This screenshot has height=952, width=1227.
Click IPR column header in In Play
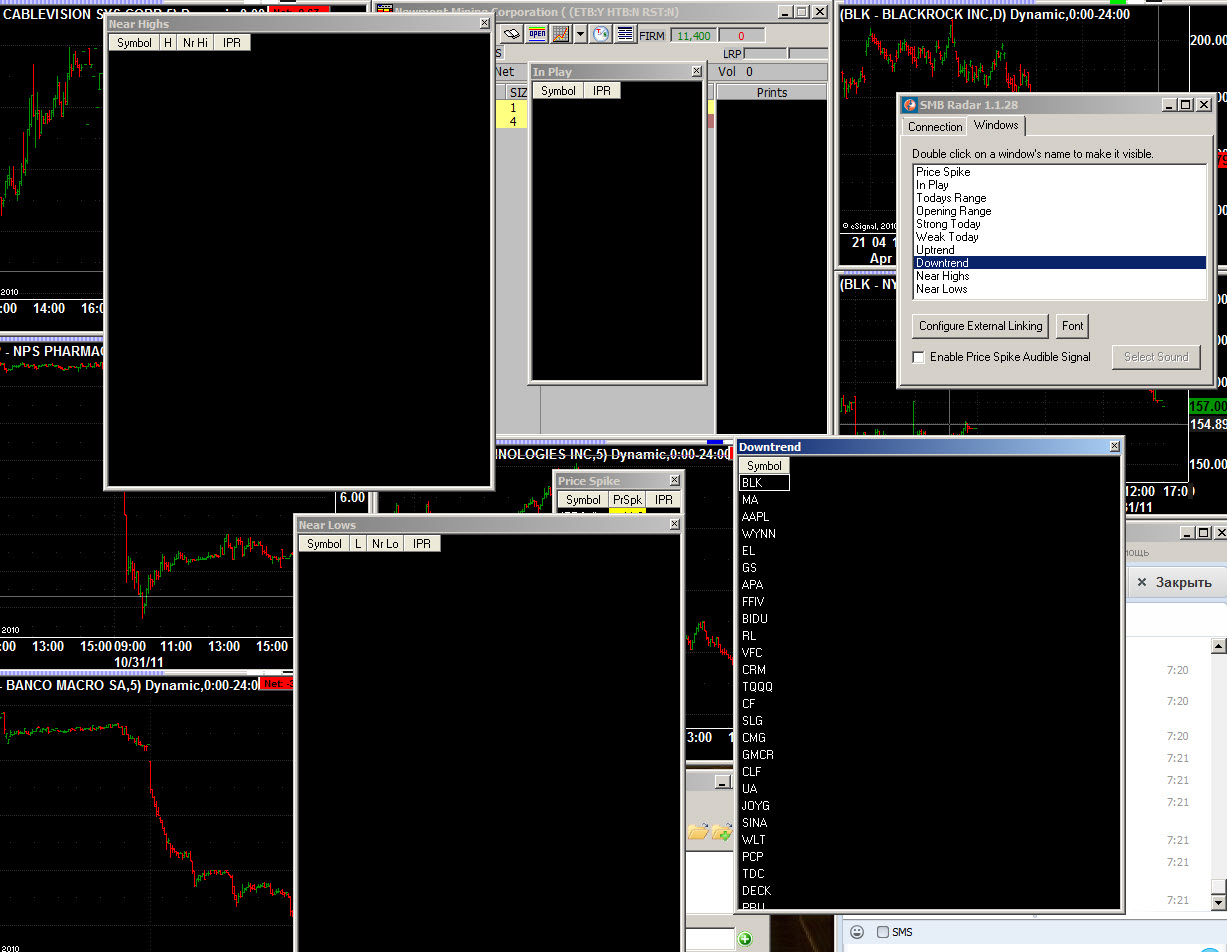coord(602,90)
